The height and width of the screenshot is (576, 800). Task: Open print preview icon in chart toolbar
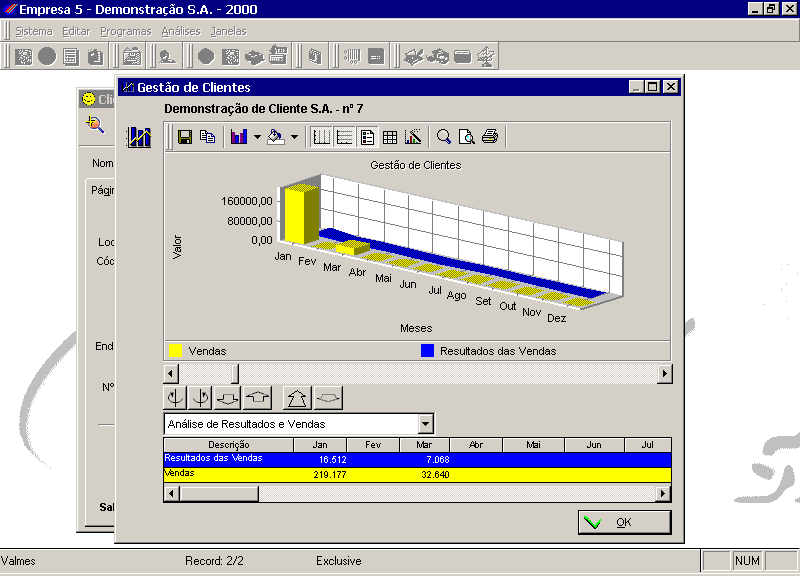tap(466, 137)
